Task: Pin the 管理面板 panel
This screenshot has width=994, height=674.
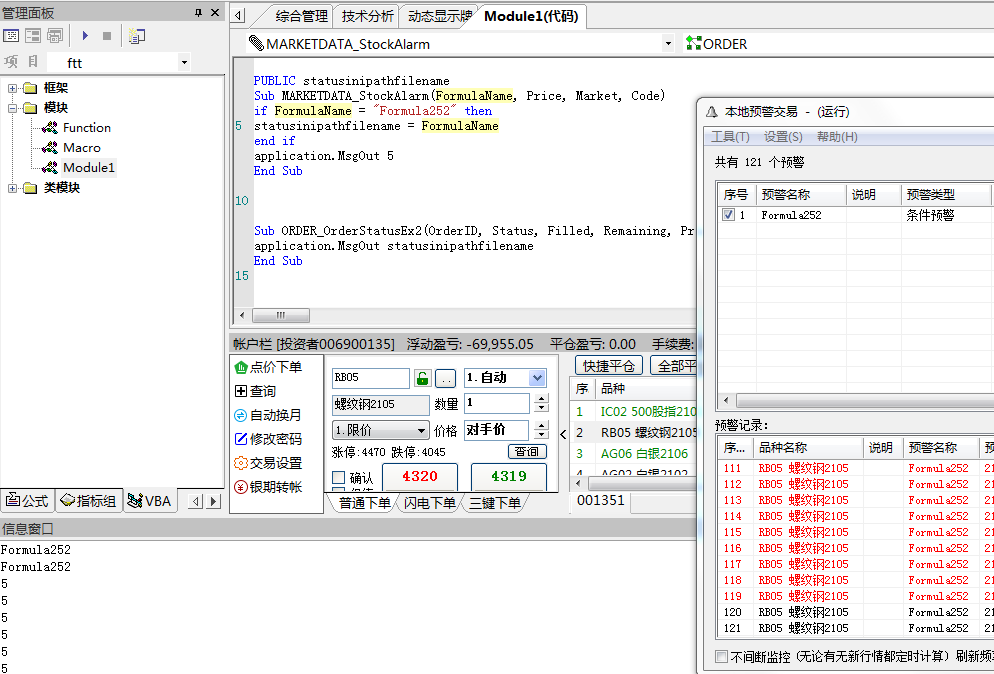Action: (x=198, y=13)
